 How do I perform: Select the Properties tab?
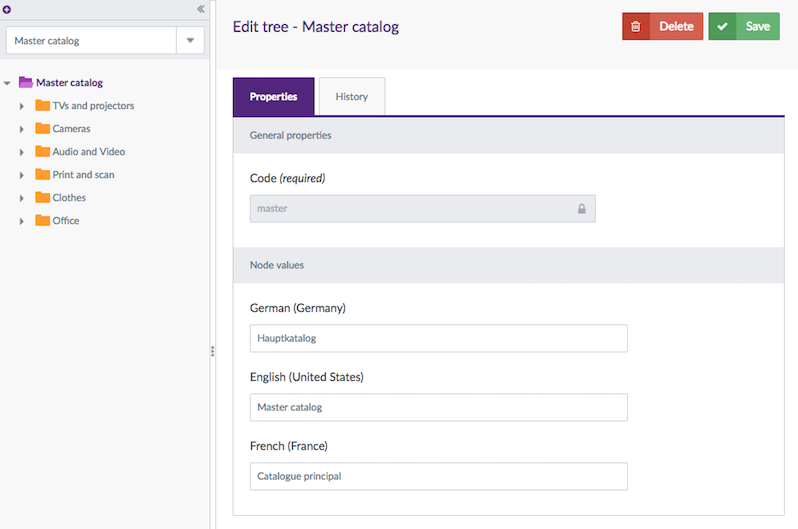coord(273,97)
